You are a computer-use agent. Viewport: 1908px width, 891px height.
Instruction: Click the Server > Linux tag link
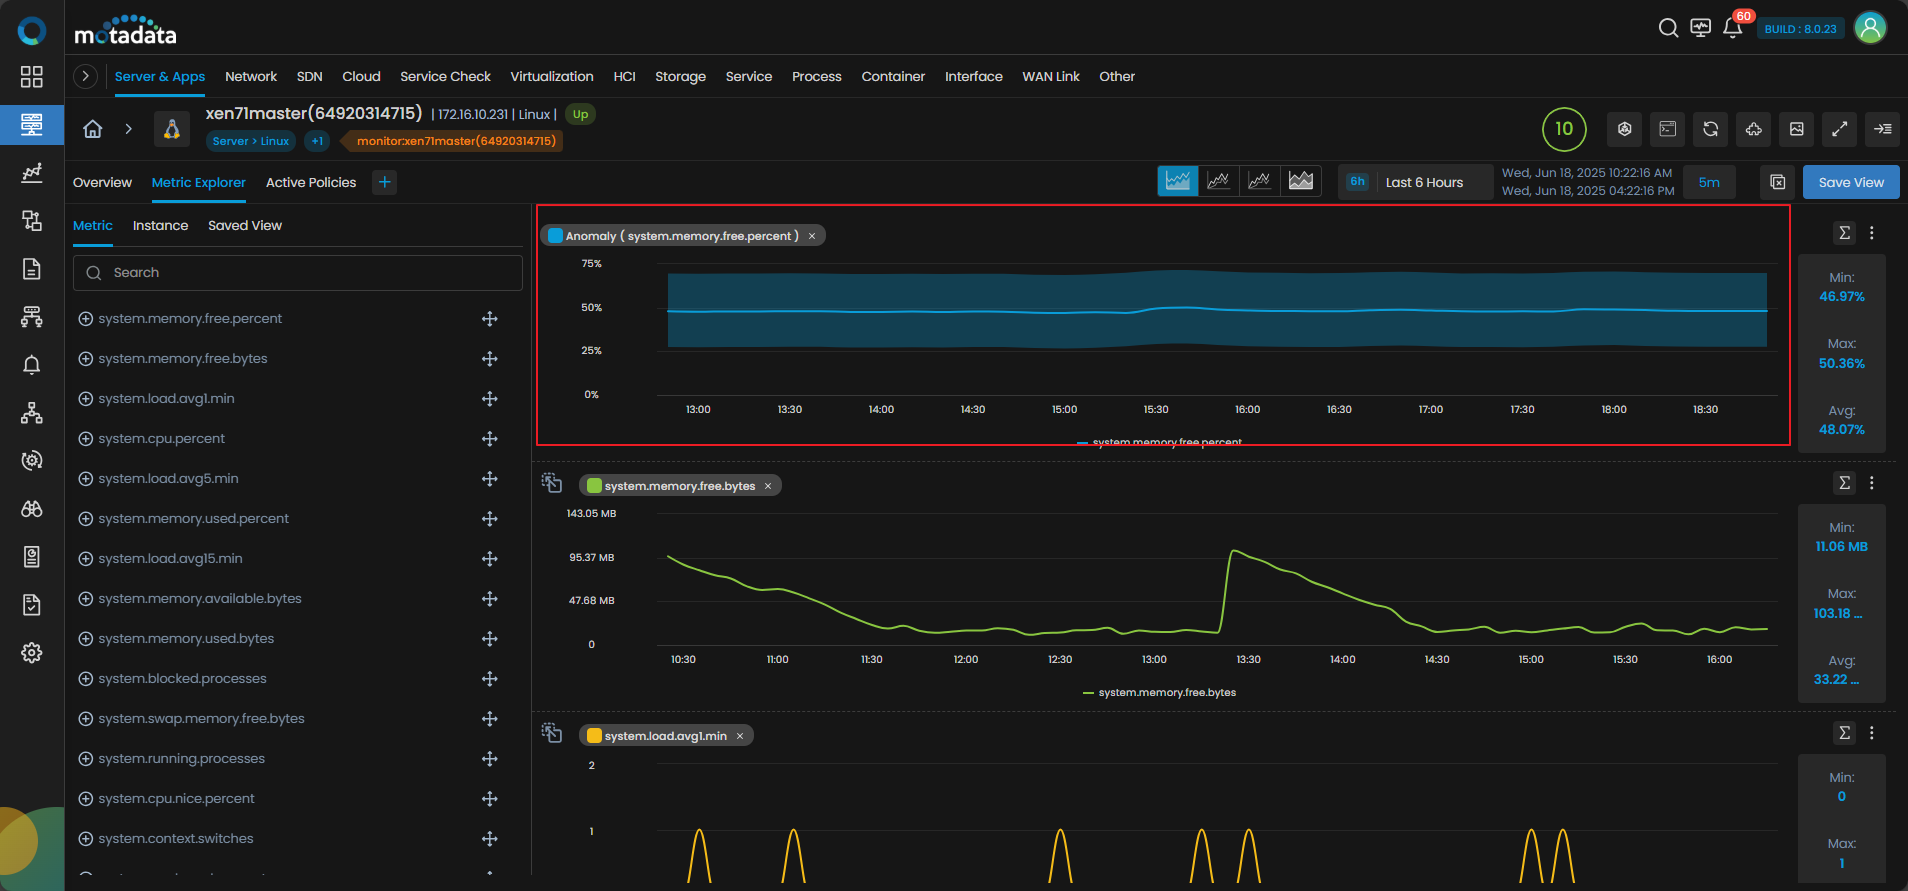(251, 141)
